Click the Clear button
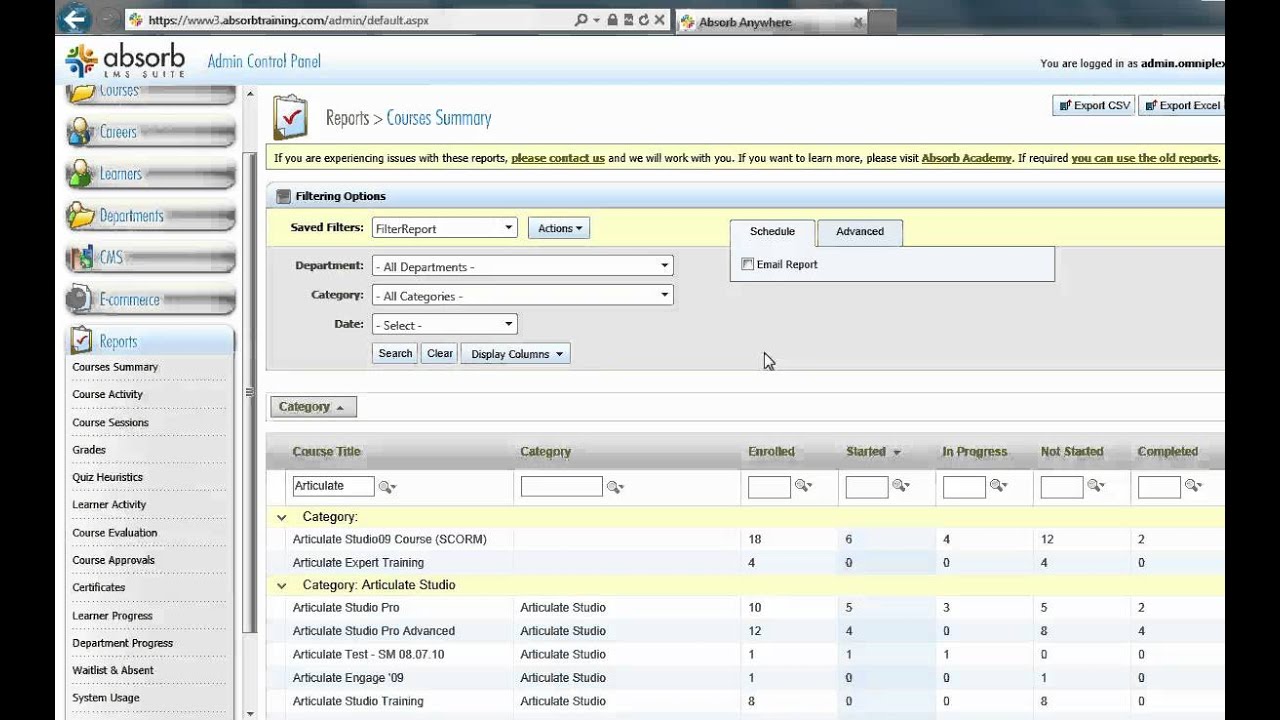 click(440, 353)
